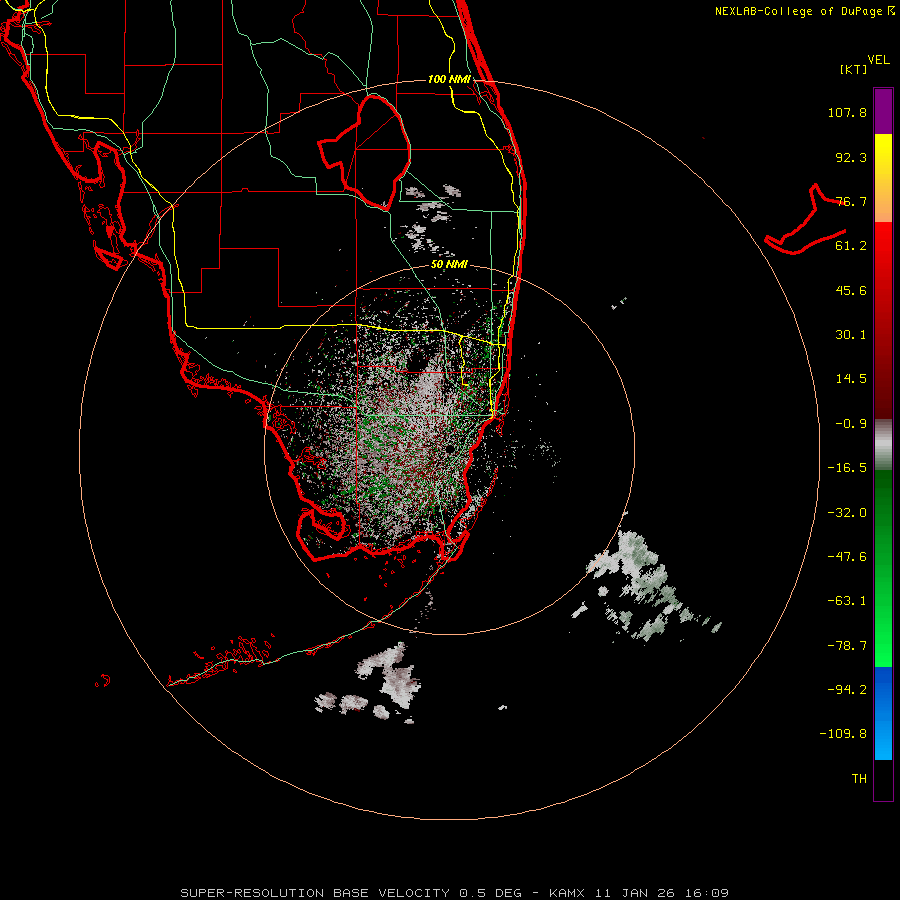Click the 61.2 velocity scale value

[851, 246]
